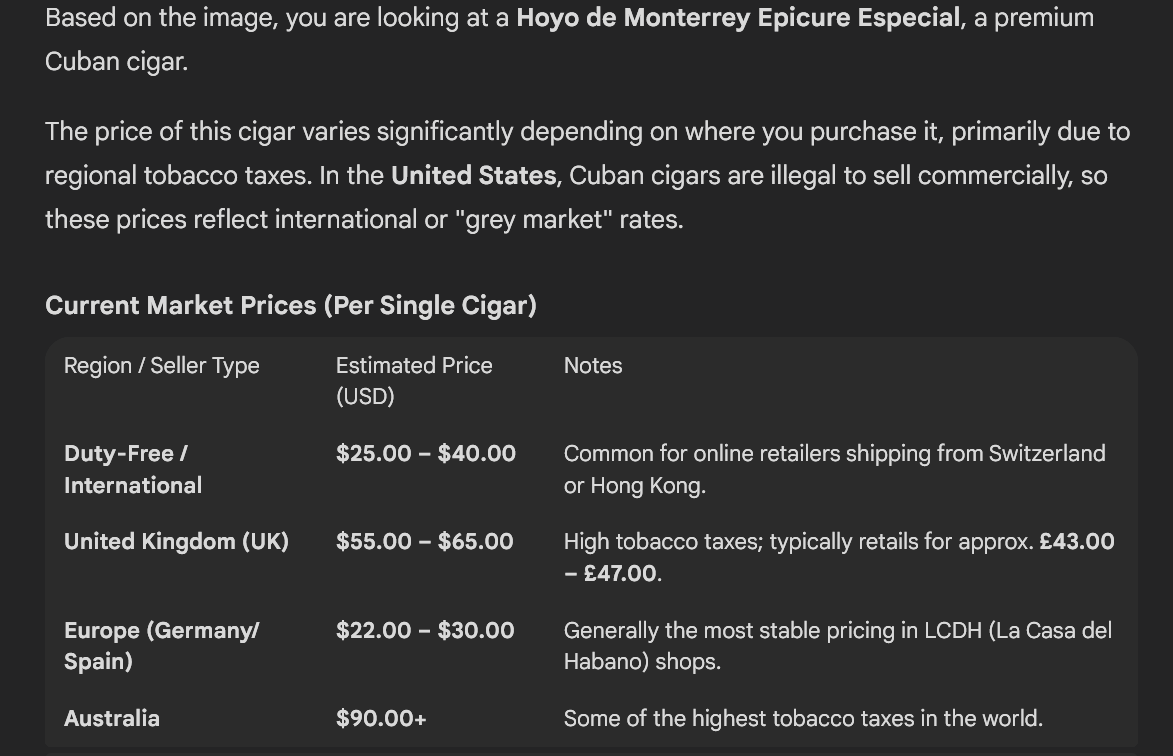Image resolution: width=1173 pixels, height=756 pixels.
Task: Select the Europe (Germany/Spain) row label
Action: click(161, 646)
